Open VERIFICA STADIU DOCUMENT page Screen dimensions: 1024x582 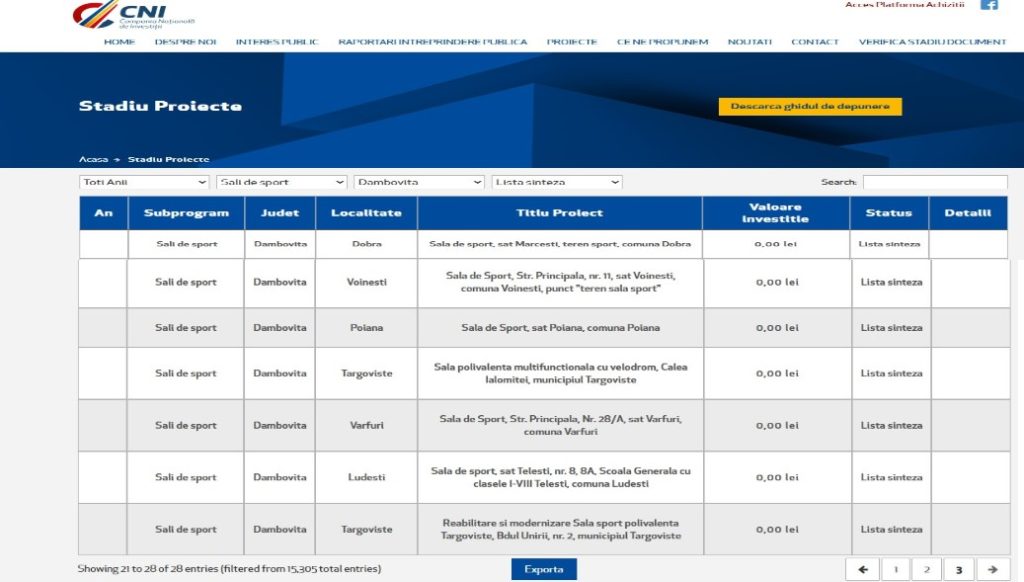click(932, 42)
